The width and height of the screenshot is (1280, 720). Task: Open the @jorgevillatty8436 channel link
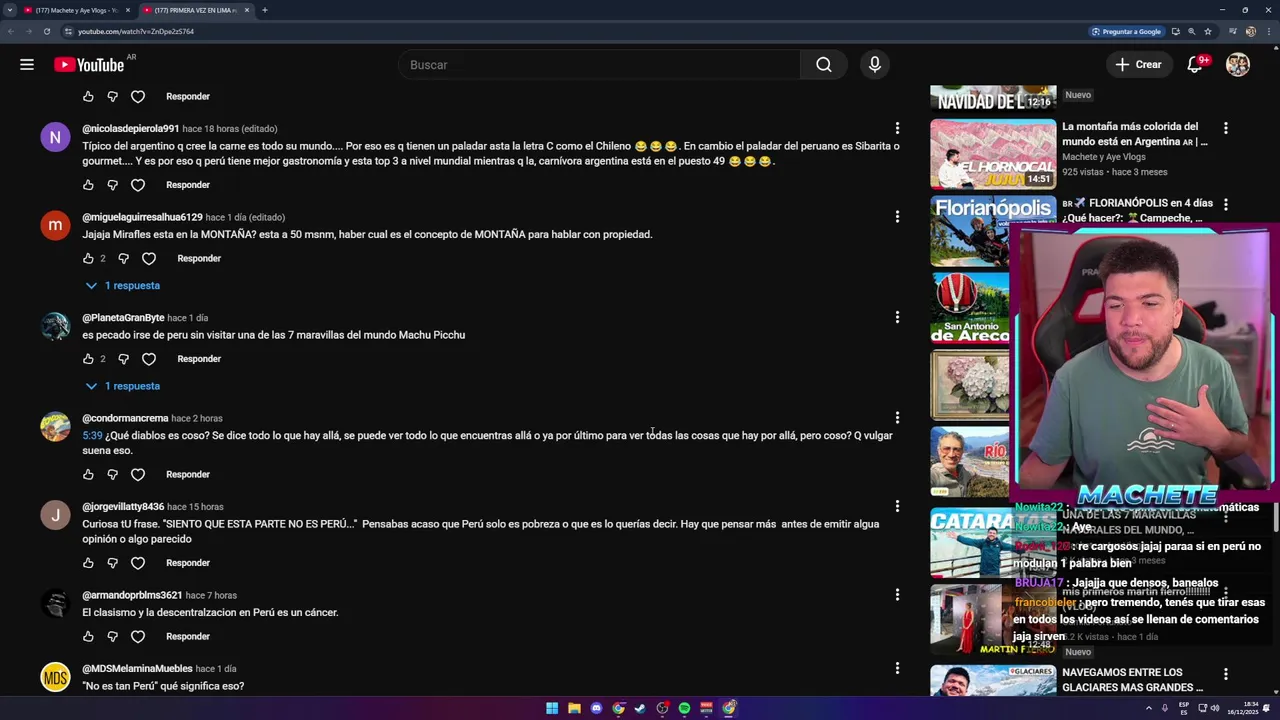point(123,507)
